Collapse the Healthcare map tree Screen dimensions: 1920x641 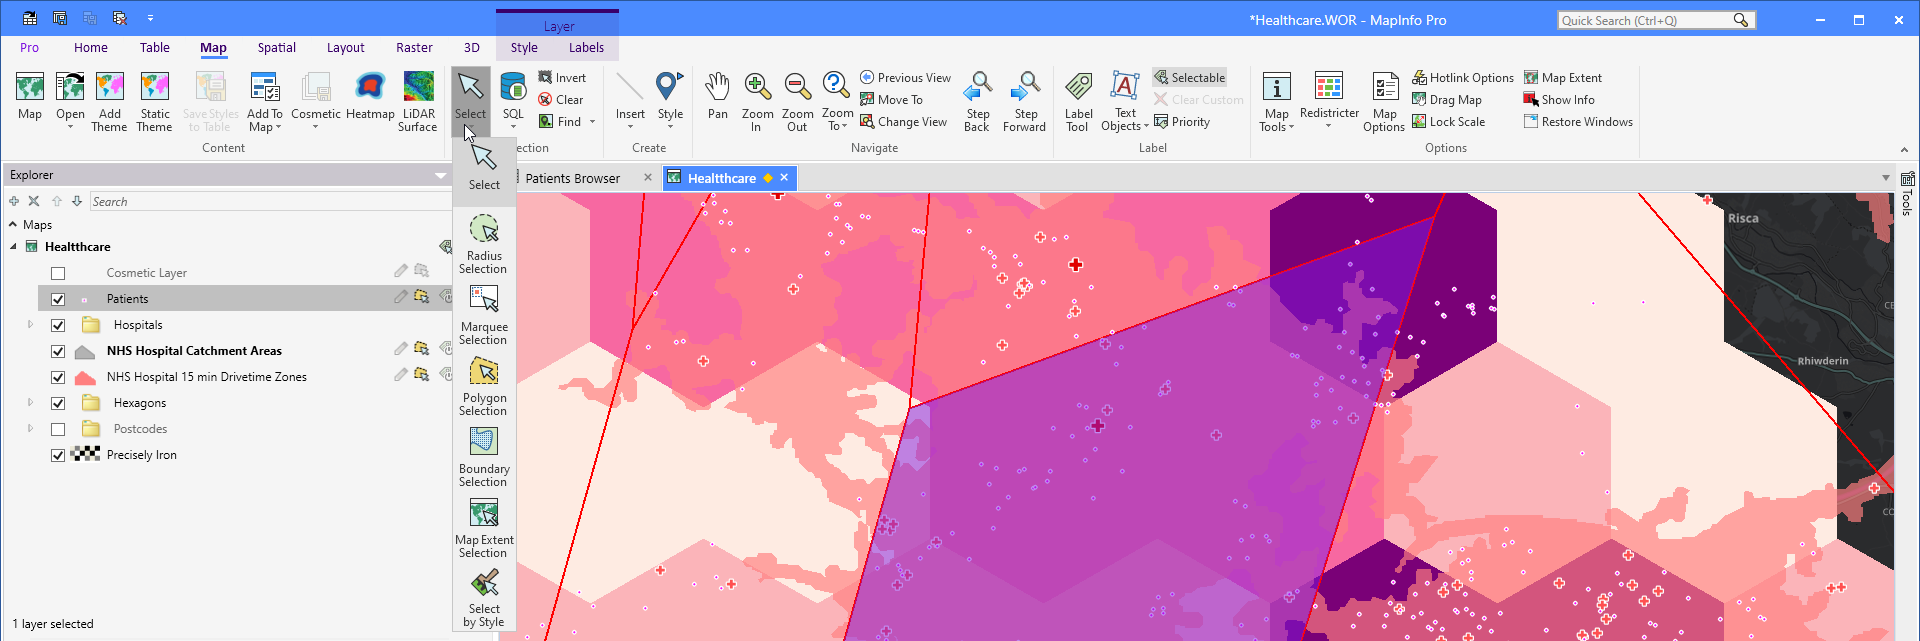point(14,246)
